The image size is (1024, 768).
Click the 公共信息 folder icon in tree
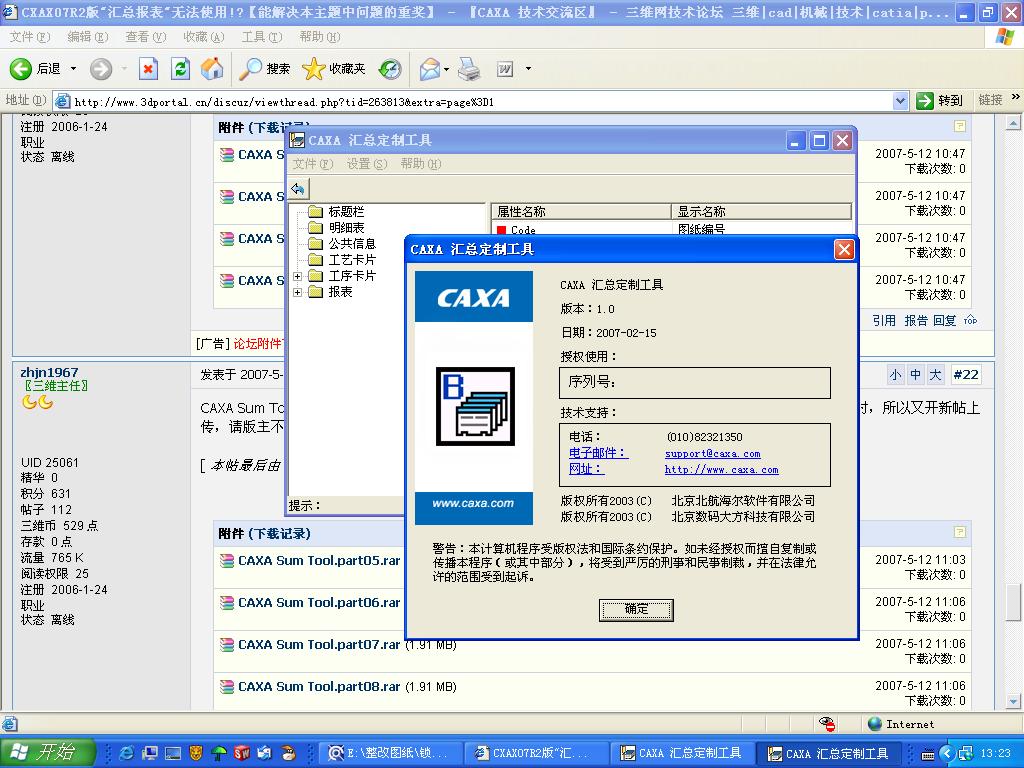click(x=315, y=243)
